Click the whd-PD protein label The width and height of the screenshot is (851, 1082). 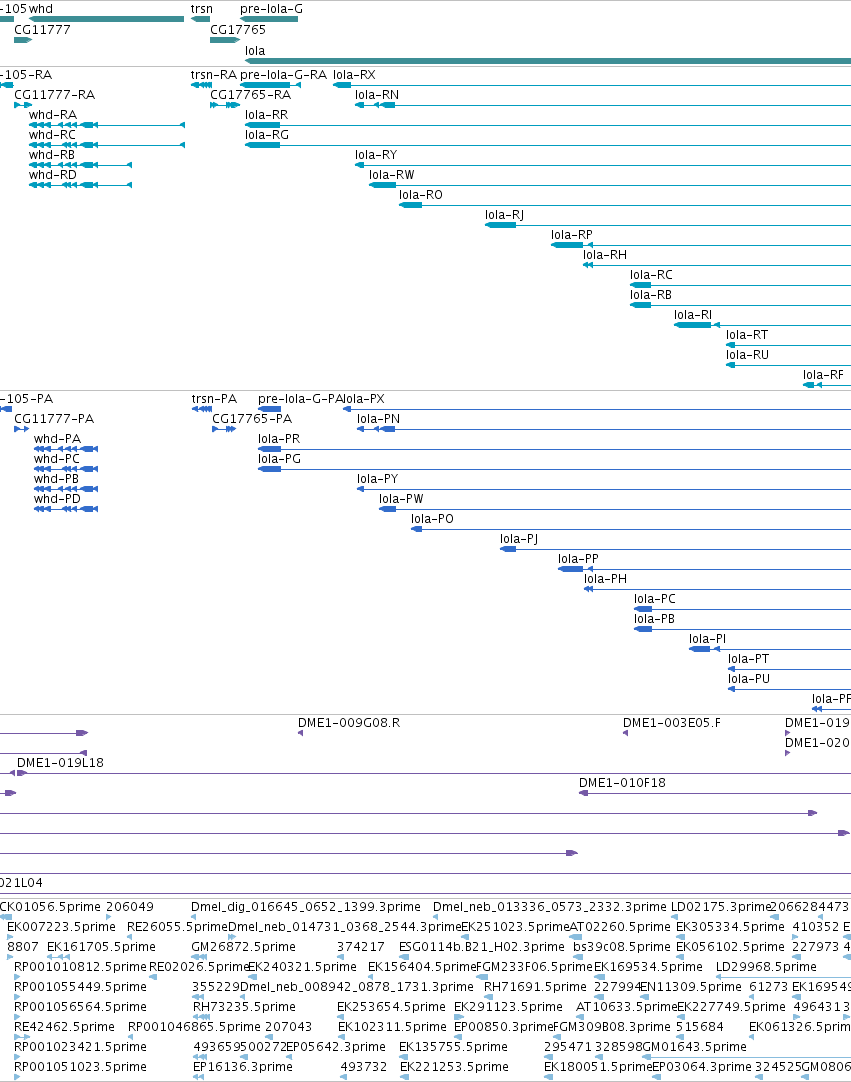pos(57,499)
